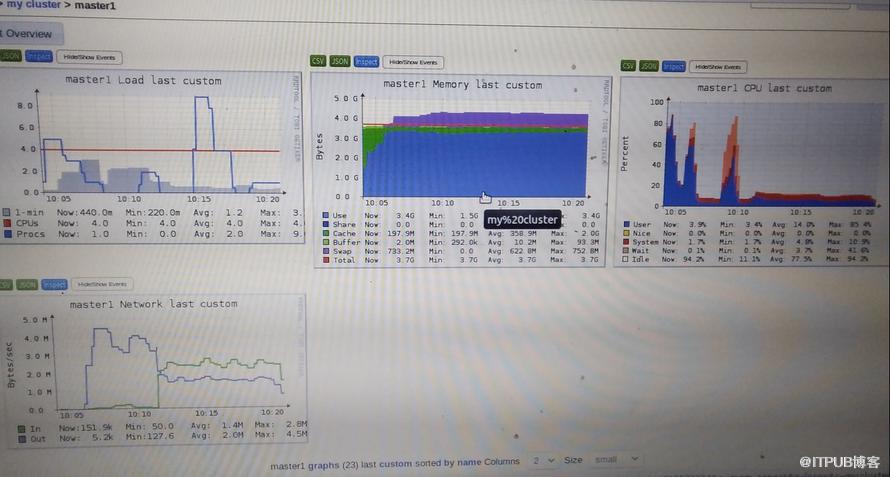Click the green Cache legend swatch
Image resolution: width=890 pixels, height=477 pixels.
[x=326, y=233]
